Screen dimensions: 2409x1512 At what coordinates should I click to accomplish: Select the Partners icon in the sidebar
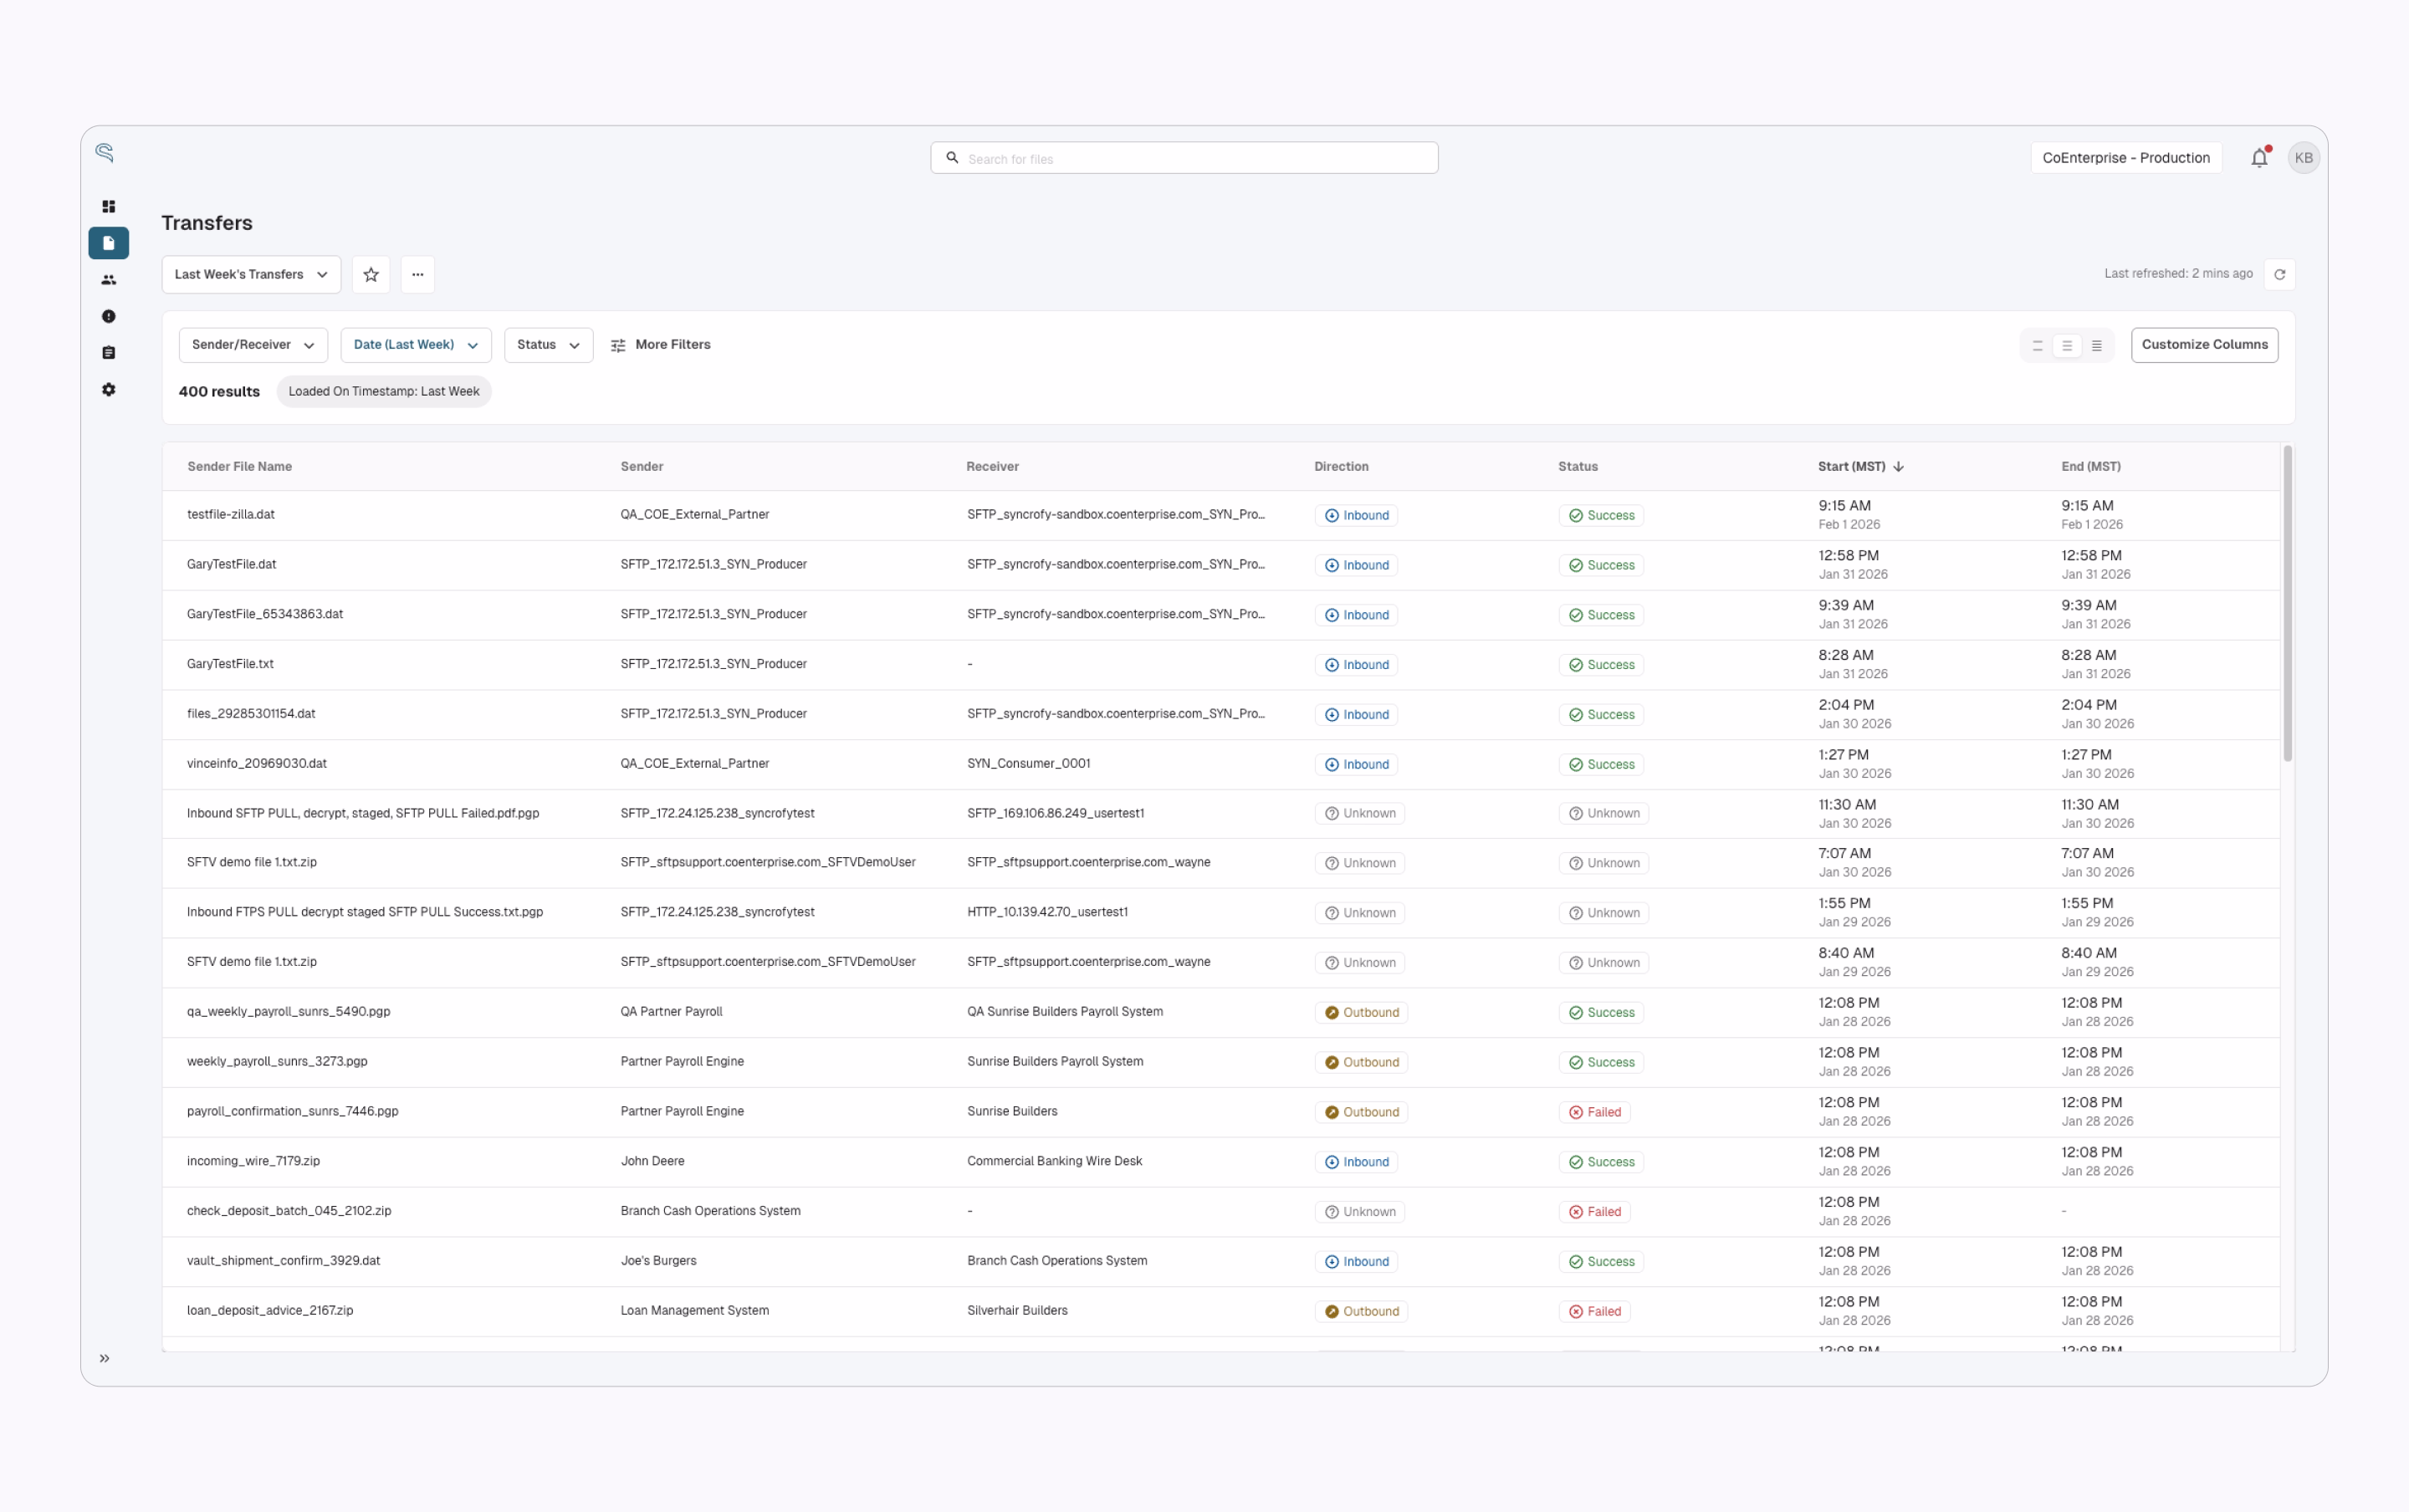coord(108,280)
